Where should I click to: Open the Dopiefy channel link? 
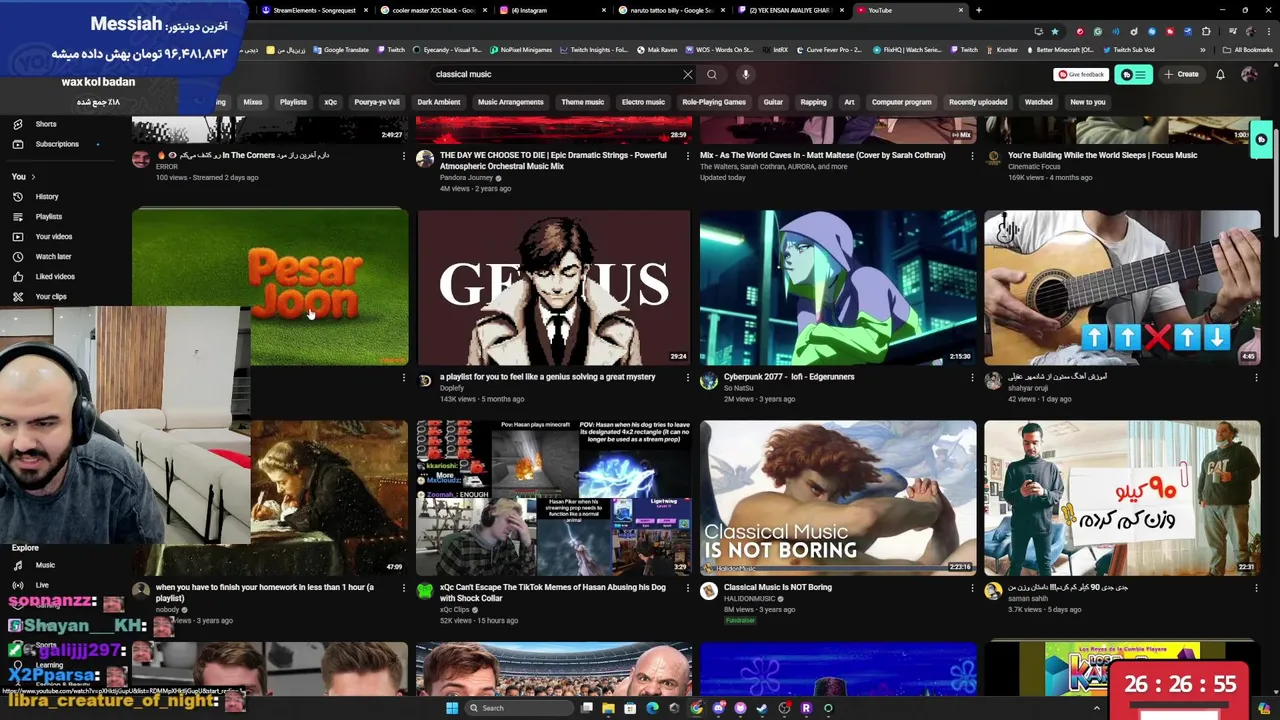452,388
